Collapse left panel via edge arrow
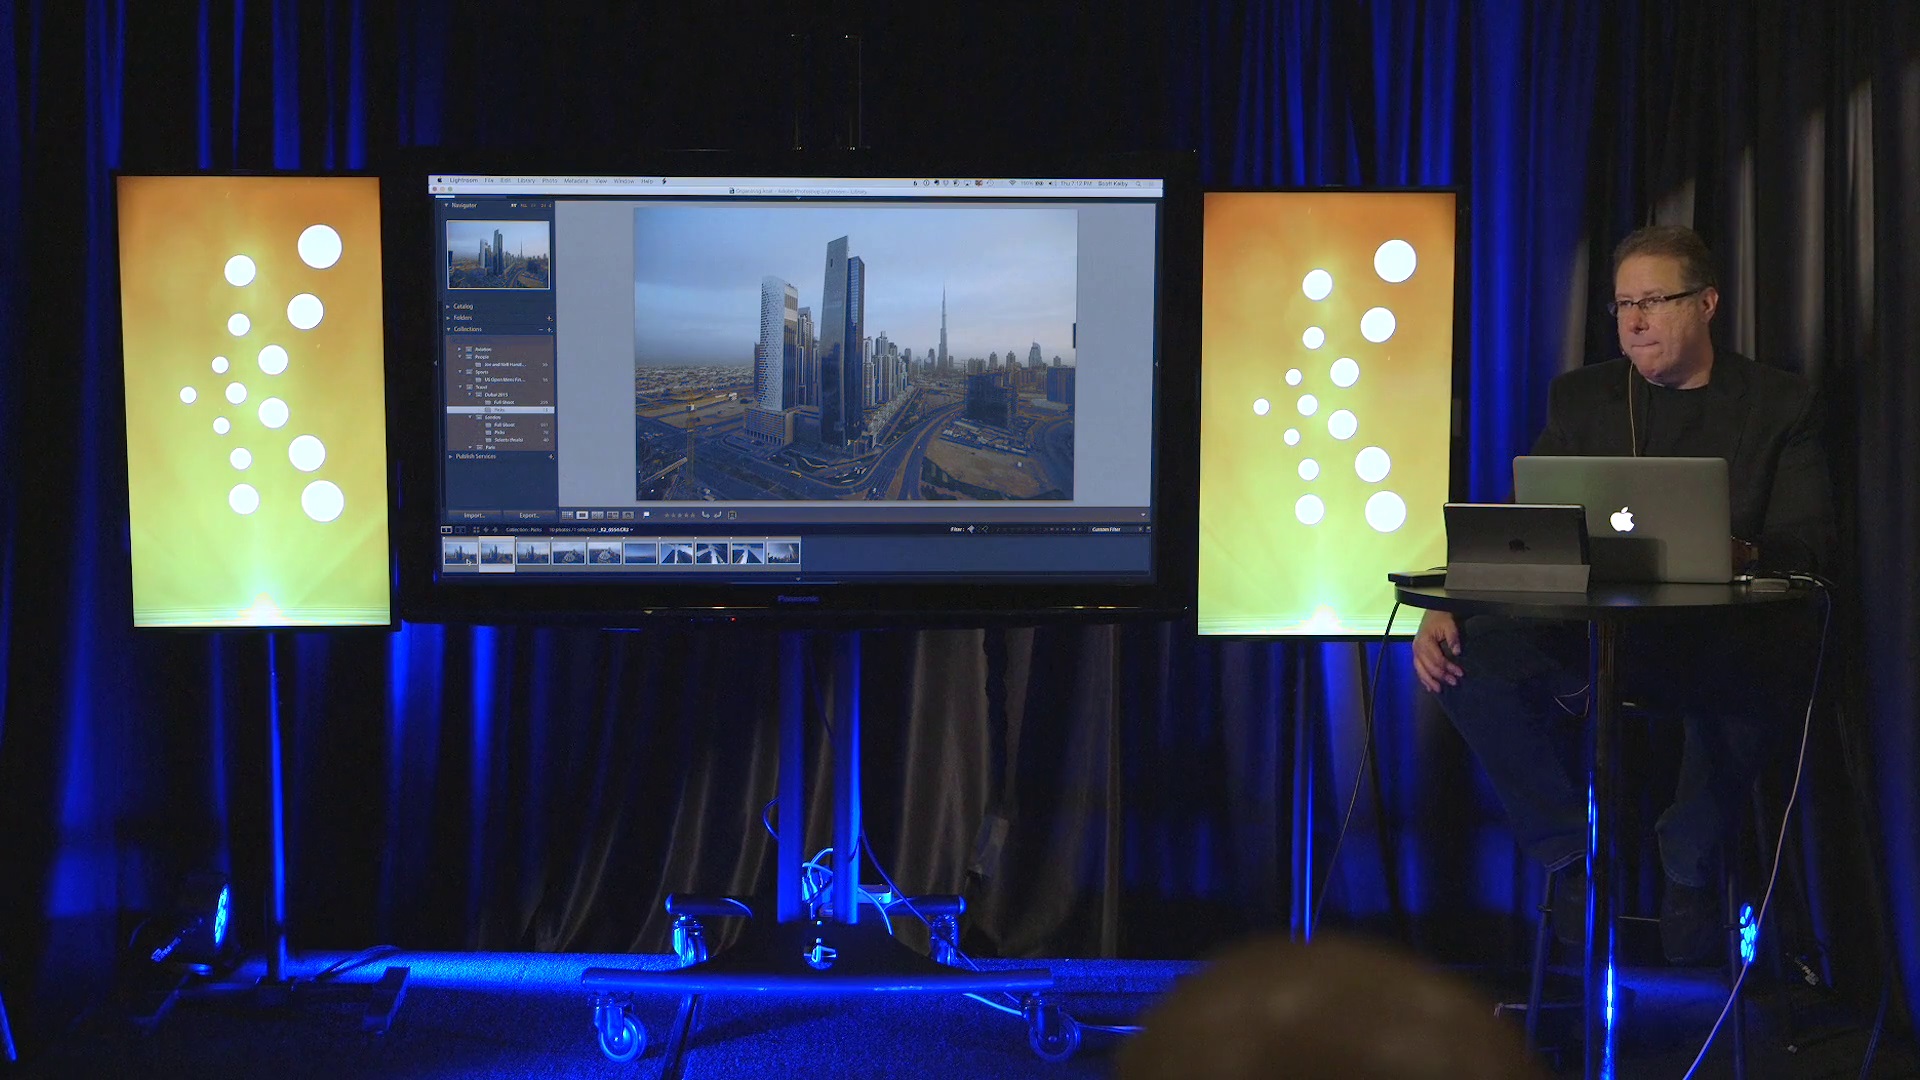This screenshot has width=1920, height=1080. point(436,363)
